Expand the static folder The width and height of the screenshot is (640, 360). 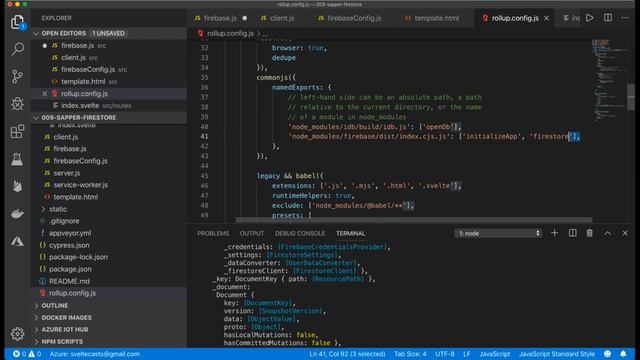pyautogui.click(x=58, y=209)
